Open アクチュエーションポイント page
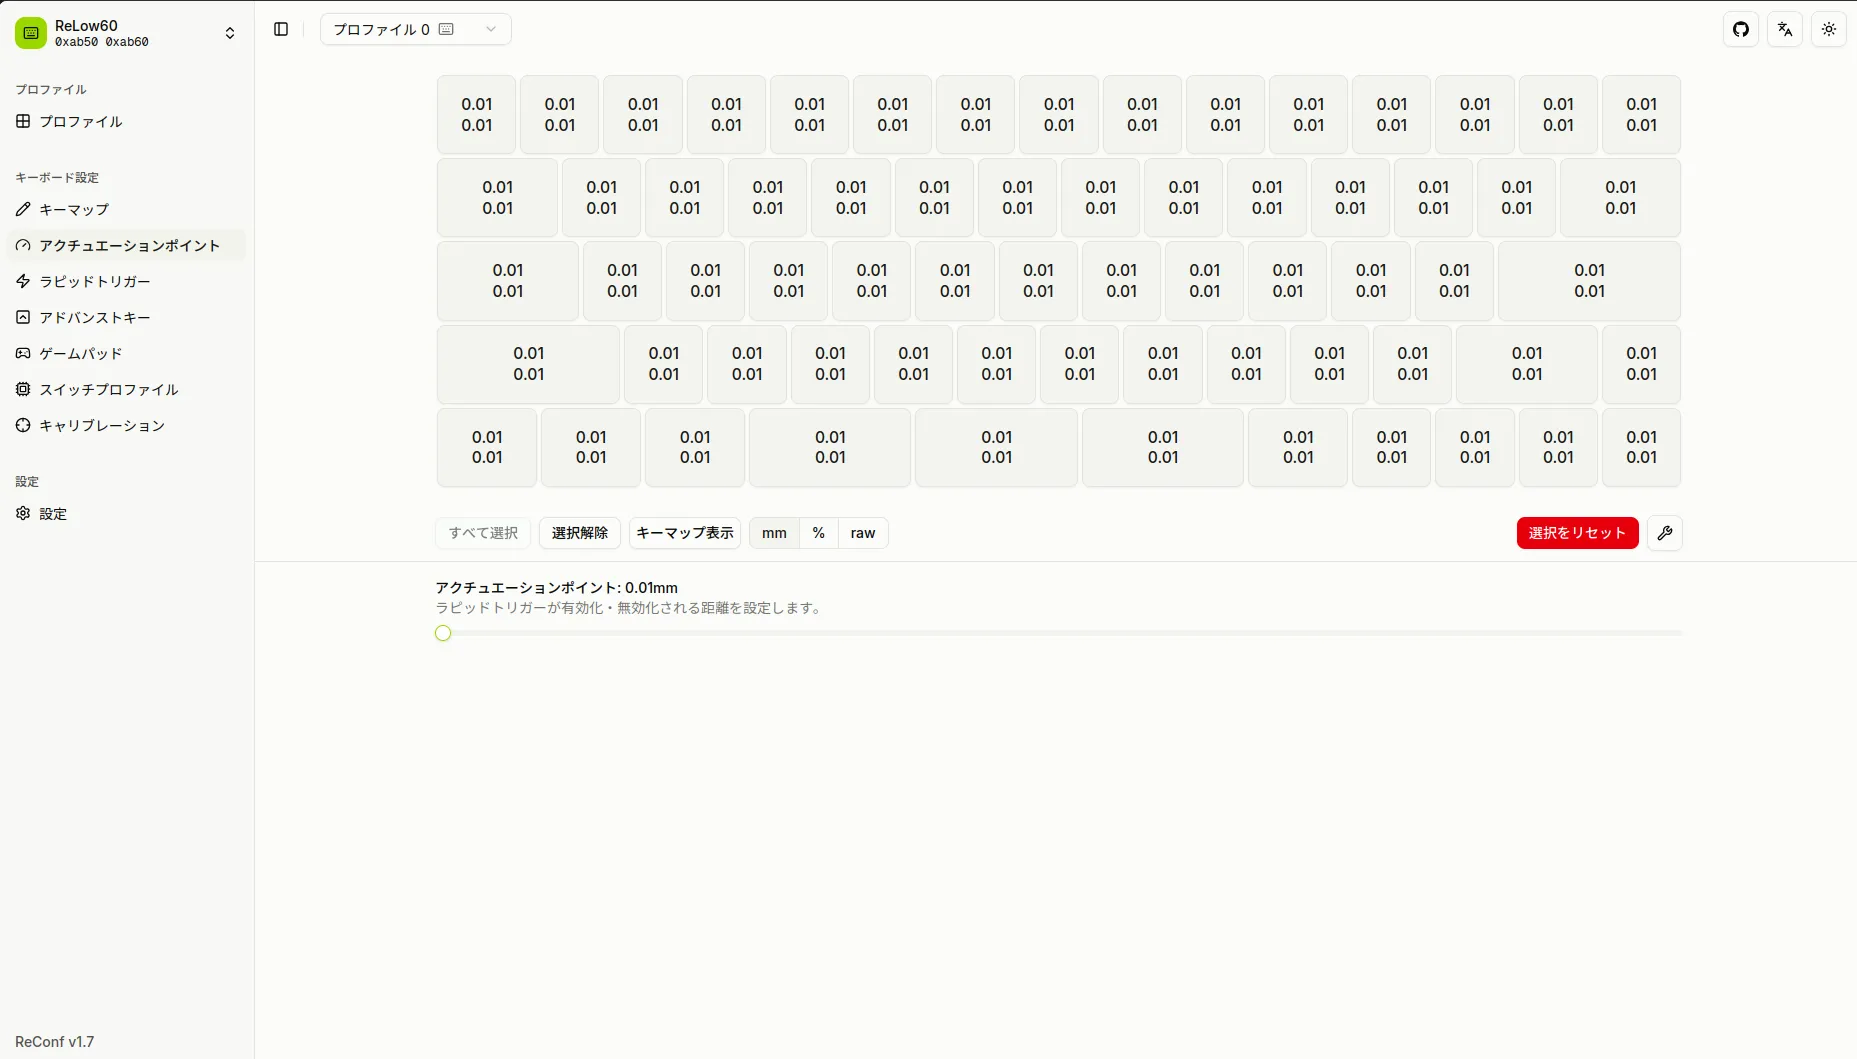 [127, 245]
